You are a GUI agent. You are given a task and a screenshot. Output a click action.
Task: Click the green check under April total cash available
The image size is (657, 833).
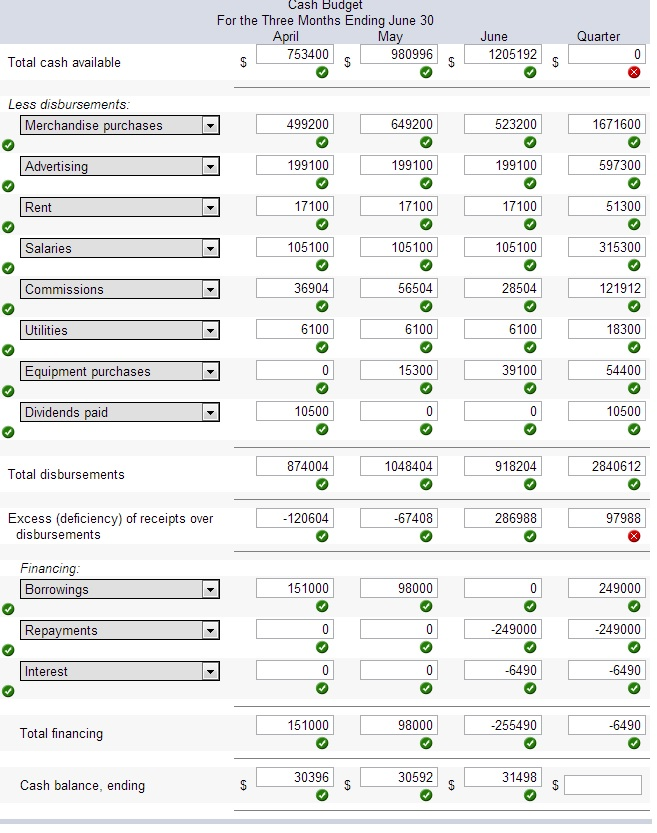pos(322,72)
